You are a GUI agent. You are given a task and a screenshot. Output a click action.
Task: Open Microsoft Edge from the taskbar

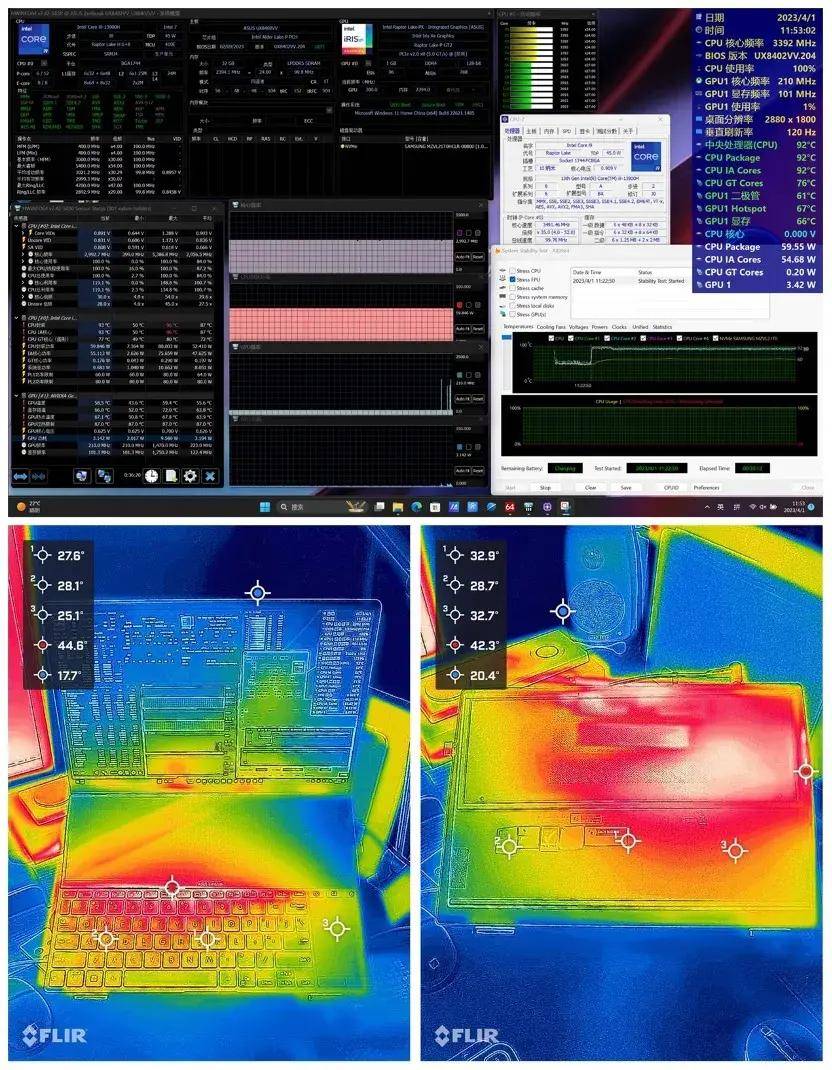tap(416, 507)
